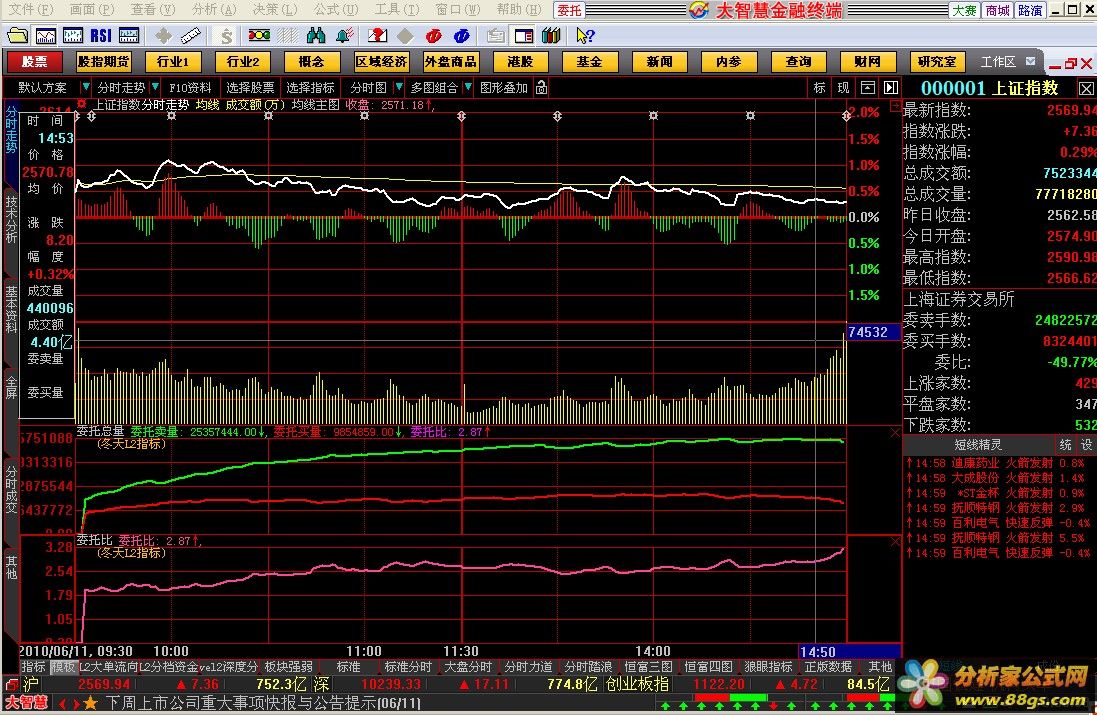Switch to the 港股 tab

(520, 62)
